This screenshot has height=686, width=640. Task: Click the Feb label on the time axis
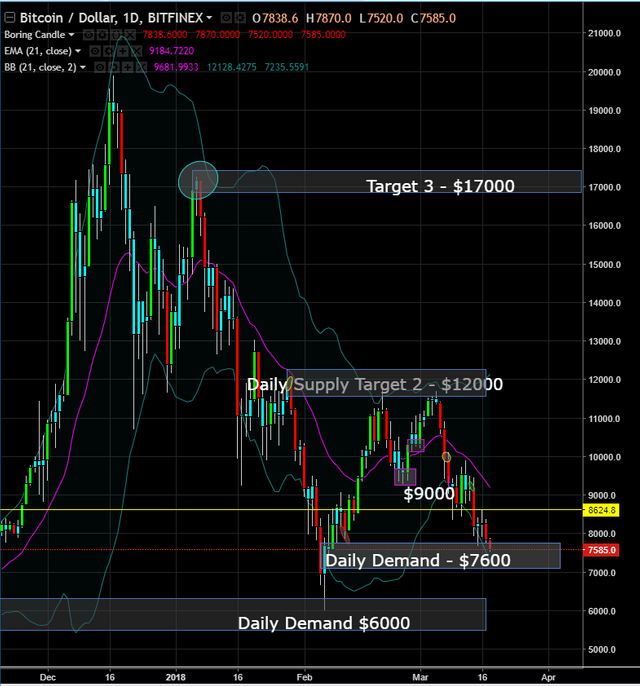304,677
